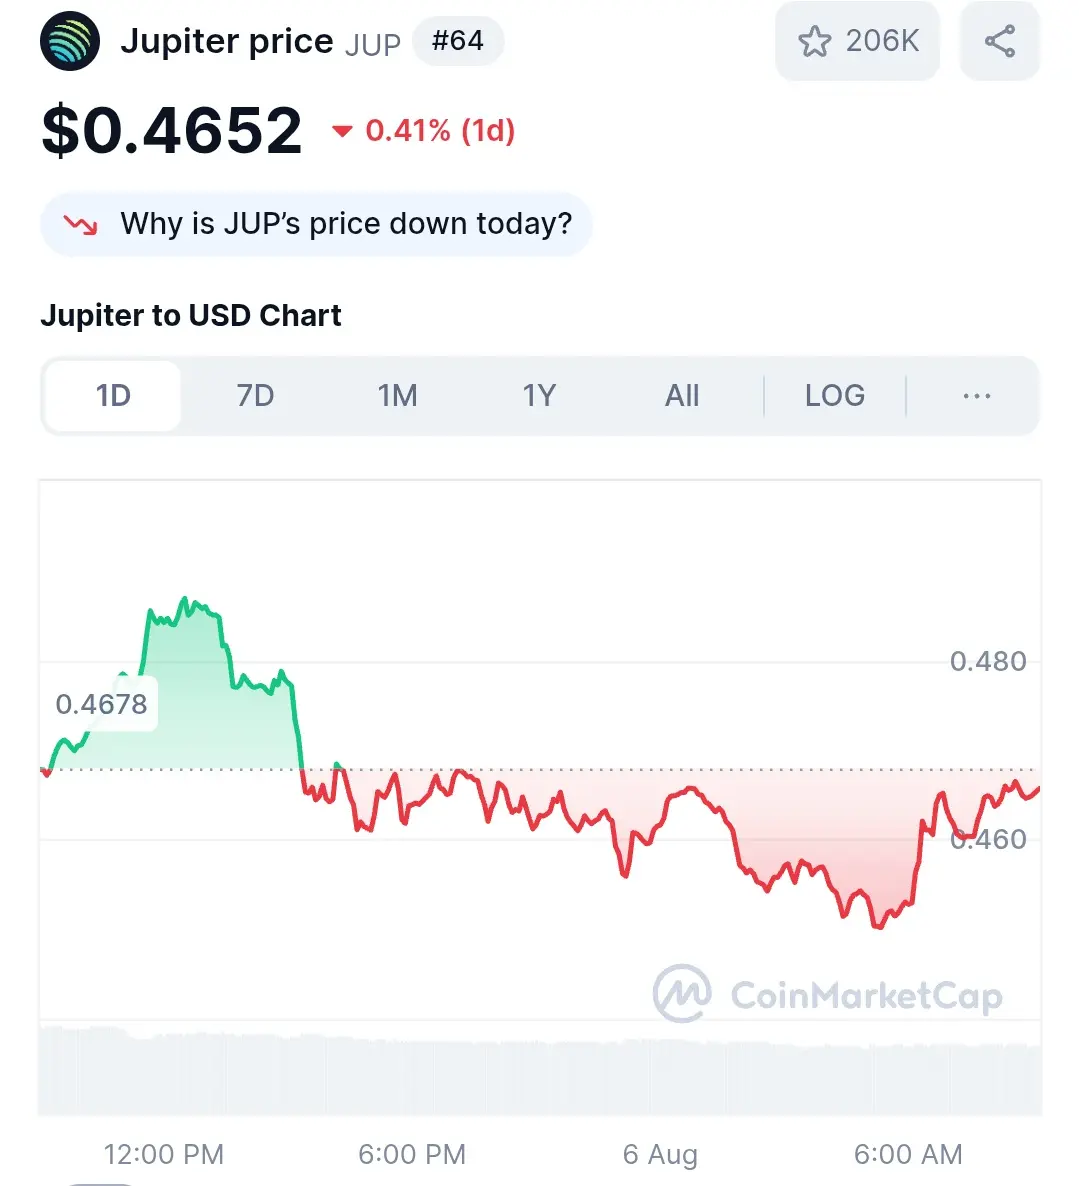1079x1186 pixels.
Task: Switch to the 7D chart range
Action: click(255, 396)
